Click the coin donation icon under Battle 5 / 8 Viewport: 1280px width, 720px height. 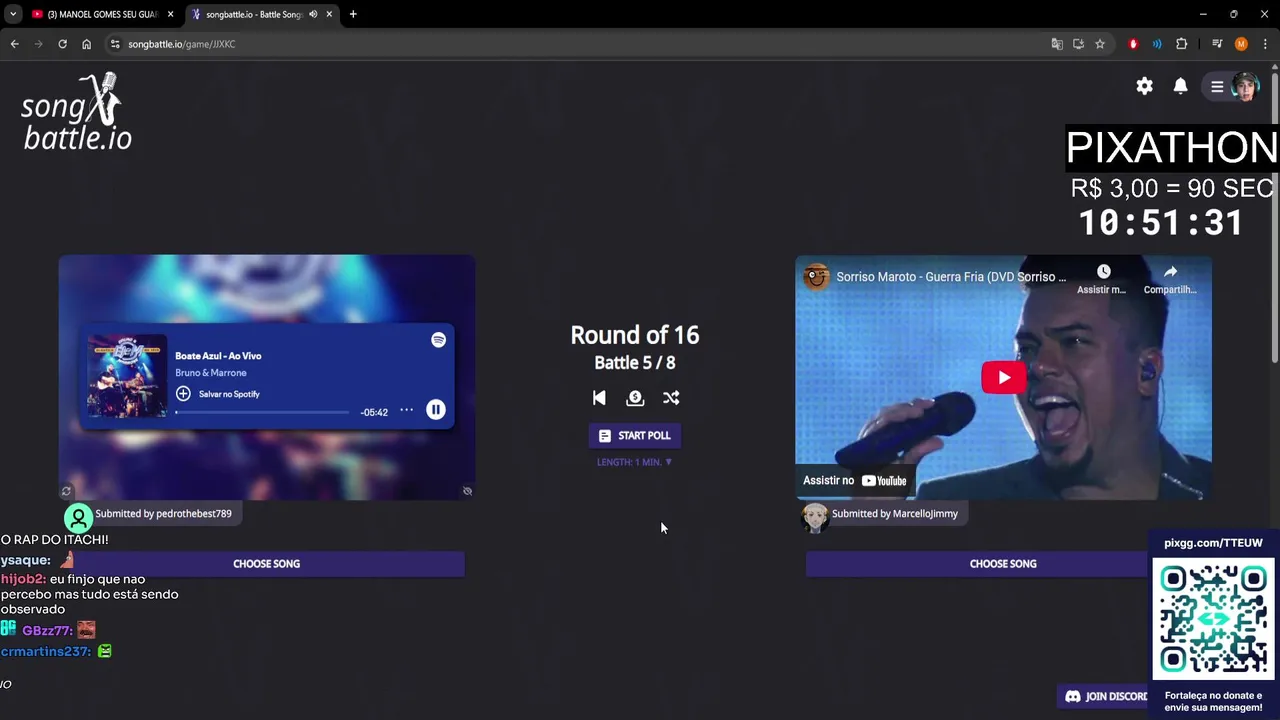click(635, 398)
